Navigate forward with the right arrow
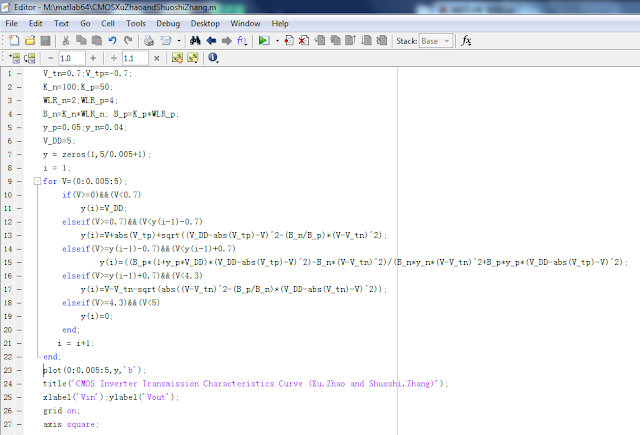Screen dimensions: 640x435 coord(227,40)
